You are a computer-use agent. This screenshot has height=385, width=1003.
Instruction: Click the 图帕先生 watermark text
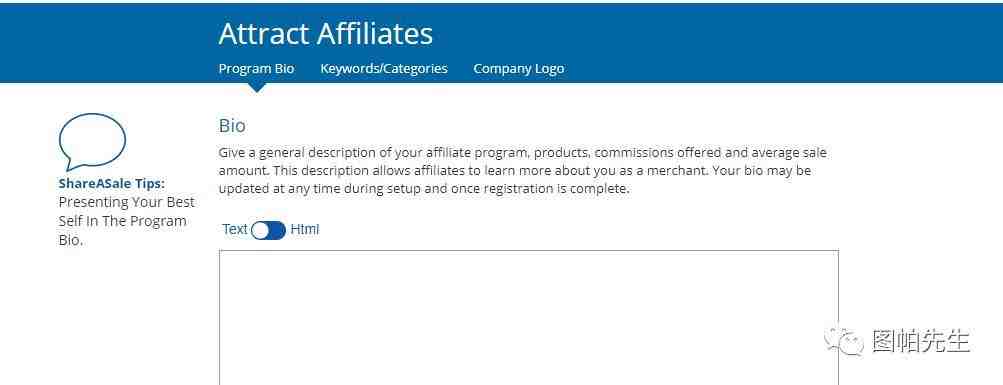(x=921, y=342)
